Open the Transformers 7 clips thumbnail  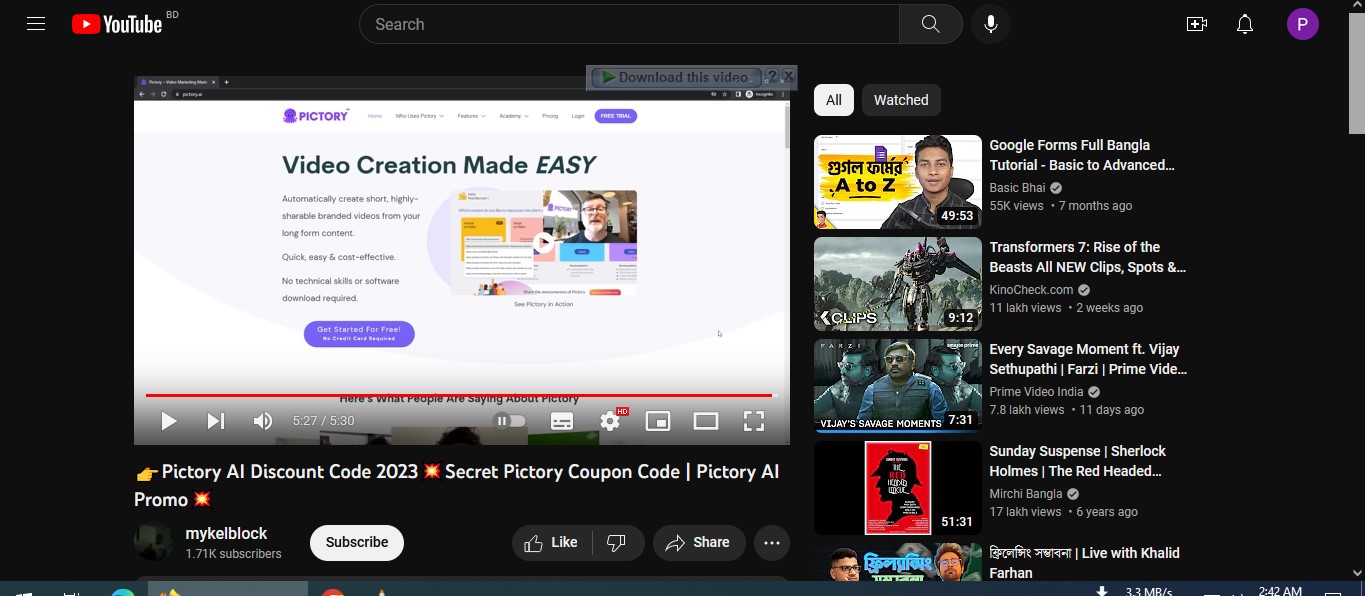click(x=898, y=284)
